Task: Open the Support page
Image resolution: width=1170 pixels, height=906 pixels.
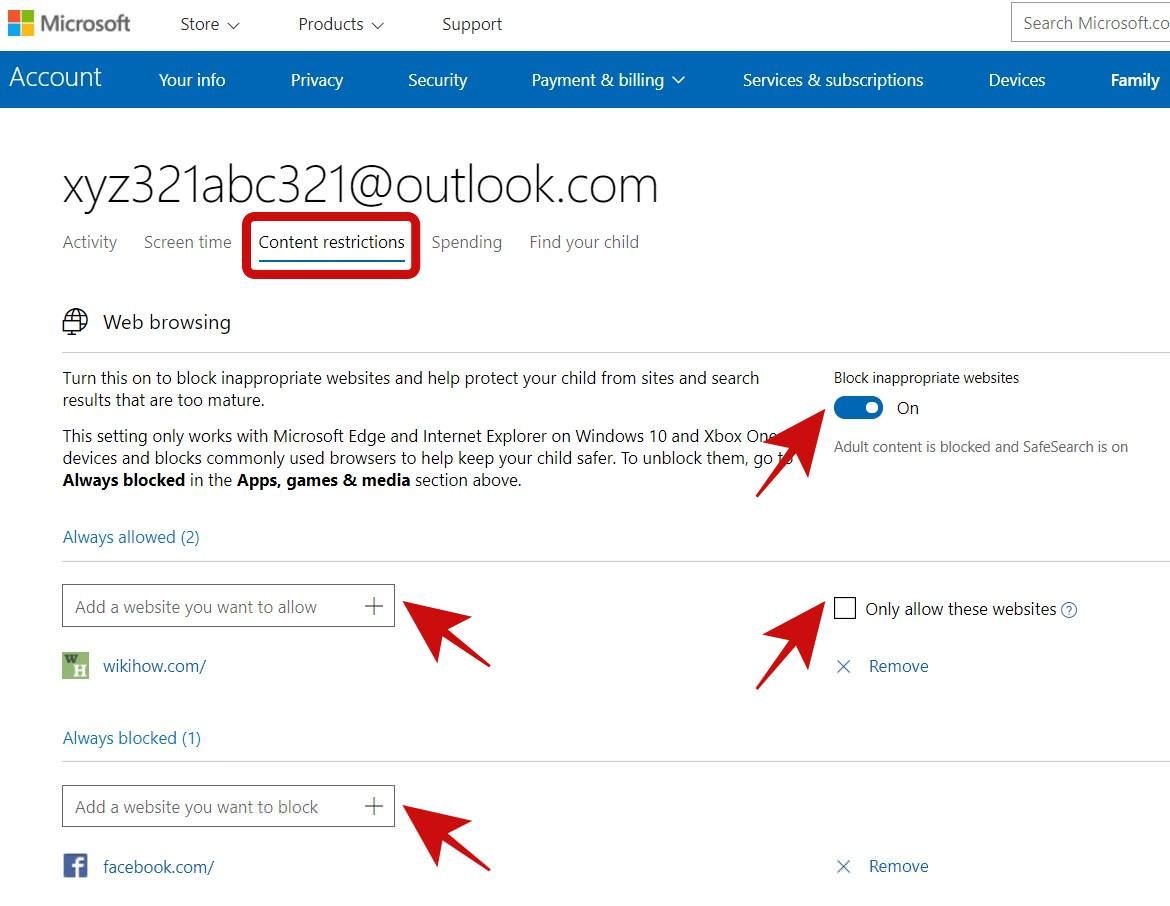Action: [x=472, y=24]
